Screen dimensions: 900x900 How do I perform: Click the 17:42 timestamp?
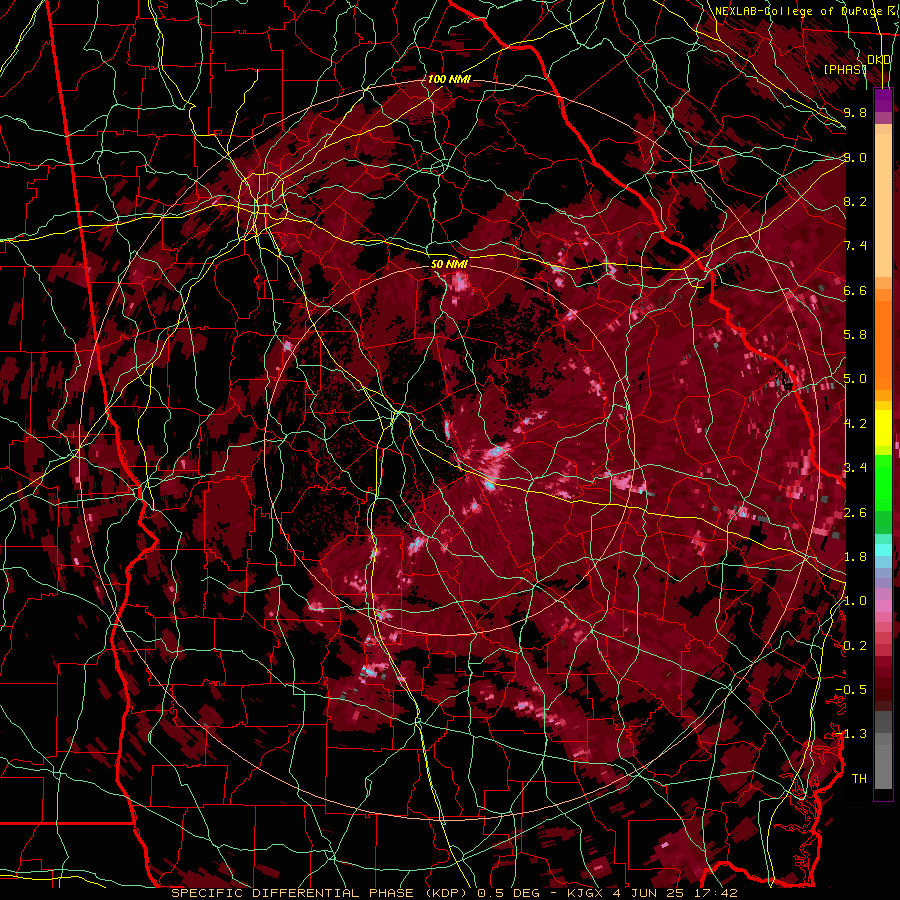tap(717, 893)
